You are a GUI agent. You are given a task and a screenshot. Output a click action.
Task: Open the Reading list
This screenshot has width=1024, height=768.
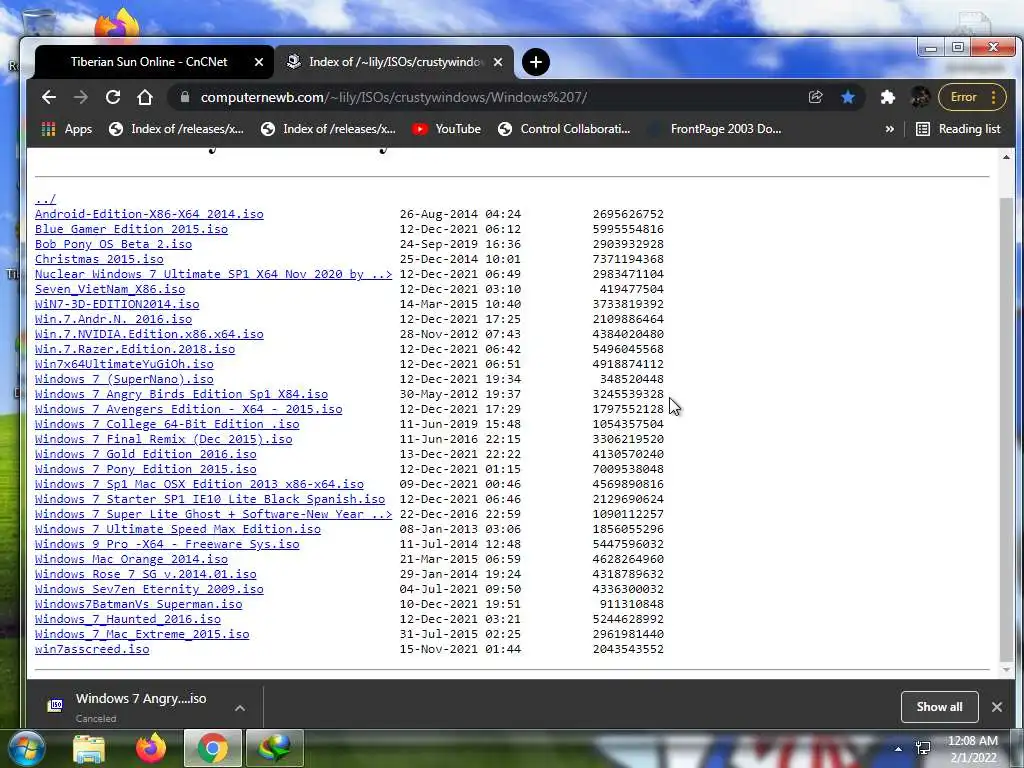[958, 129]
